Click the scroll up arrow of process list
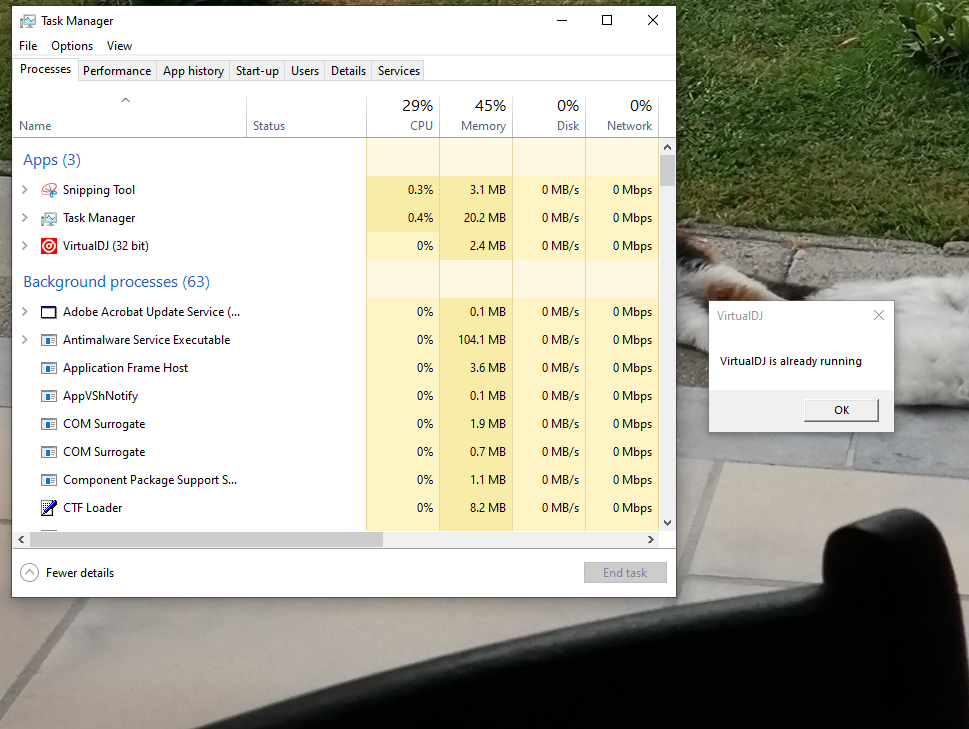The image size is (969, 729). [667, 147]
